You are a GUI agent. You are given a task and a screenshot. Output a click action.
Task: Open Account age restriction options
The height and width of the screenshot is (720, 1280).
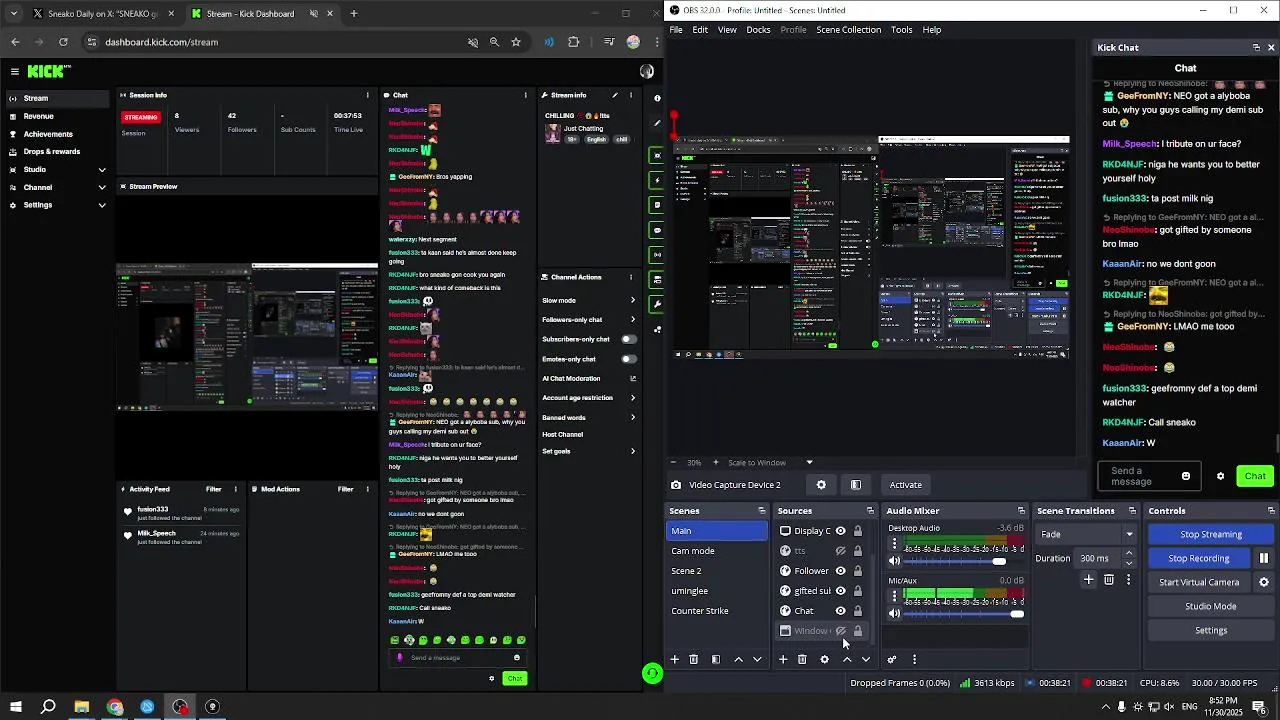coord(632,398)
